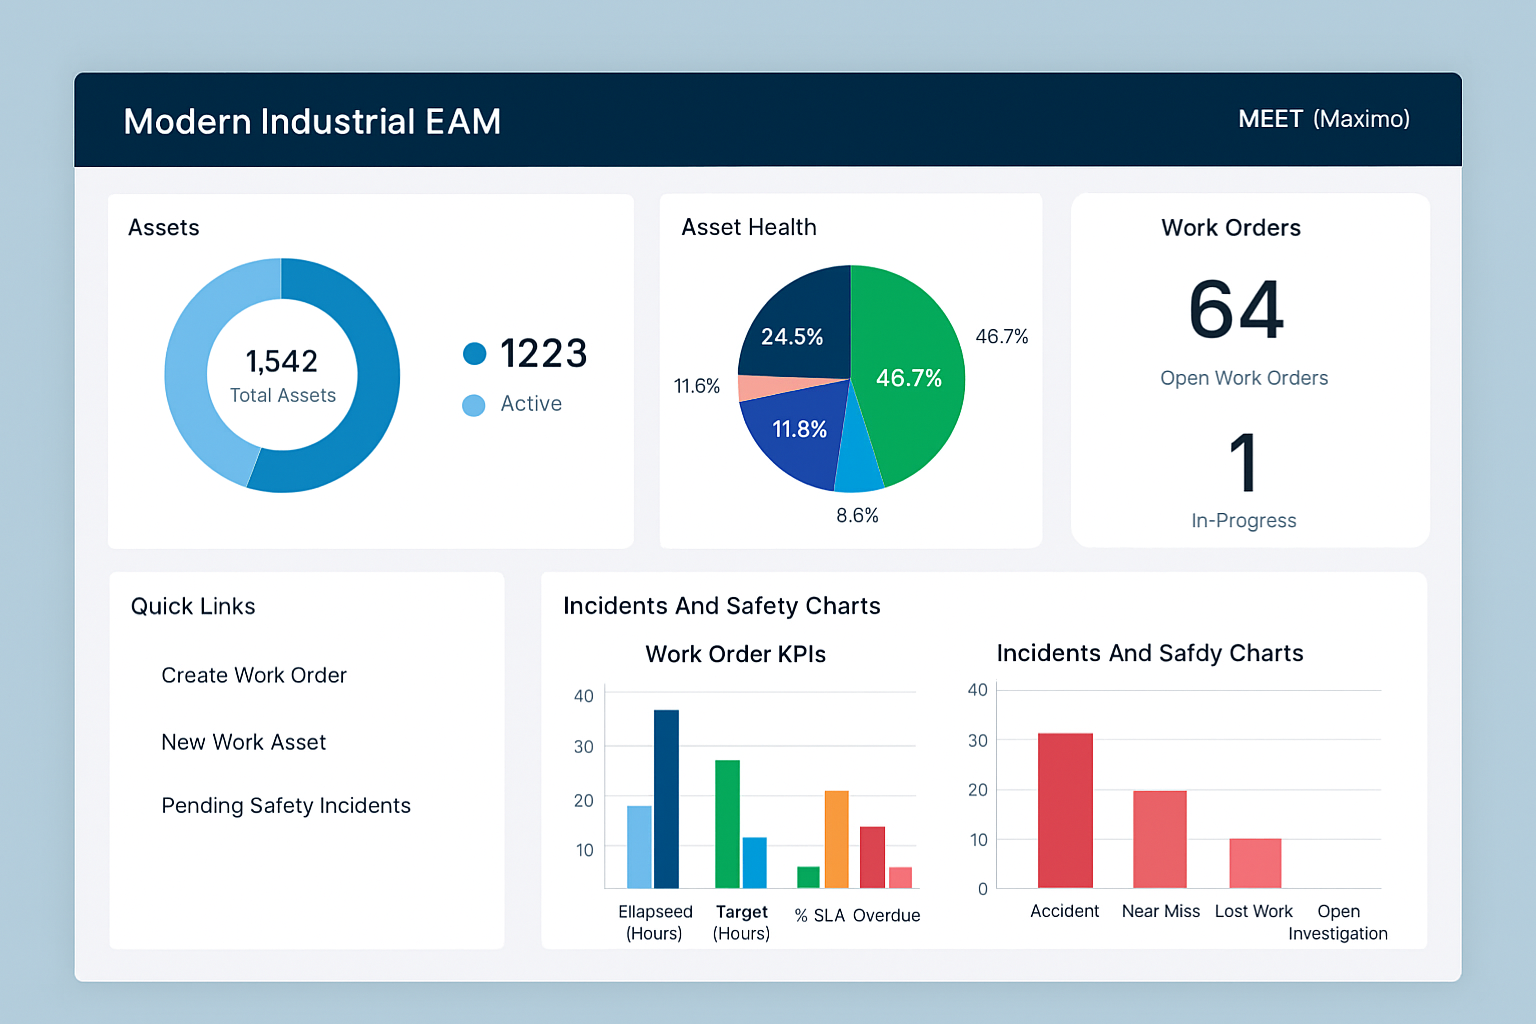Open the 64 Open Work Orders count
The height and width of the screenshot is (1024, 1536).
(x=1236, y=310)
